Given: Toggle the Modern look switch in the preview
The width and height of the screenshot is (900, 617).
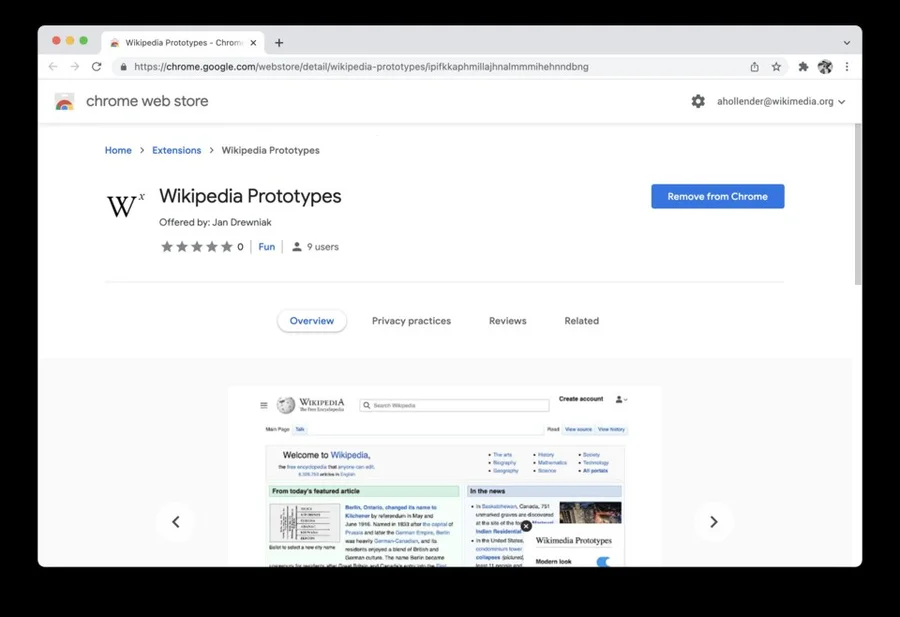Looking at the screenshot, I should click(x=603, y=561).
